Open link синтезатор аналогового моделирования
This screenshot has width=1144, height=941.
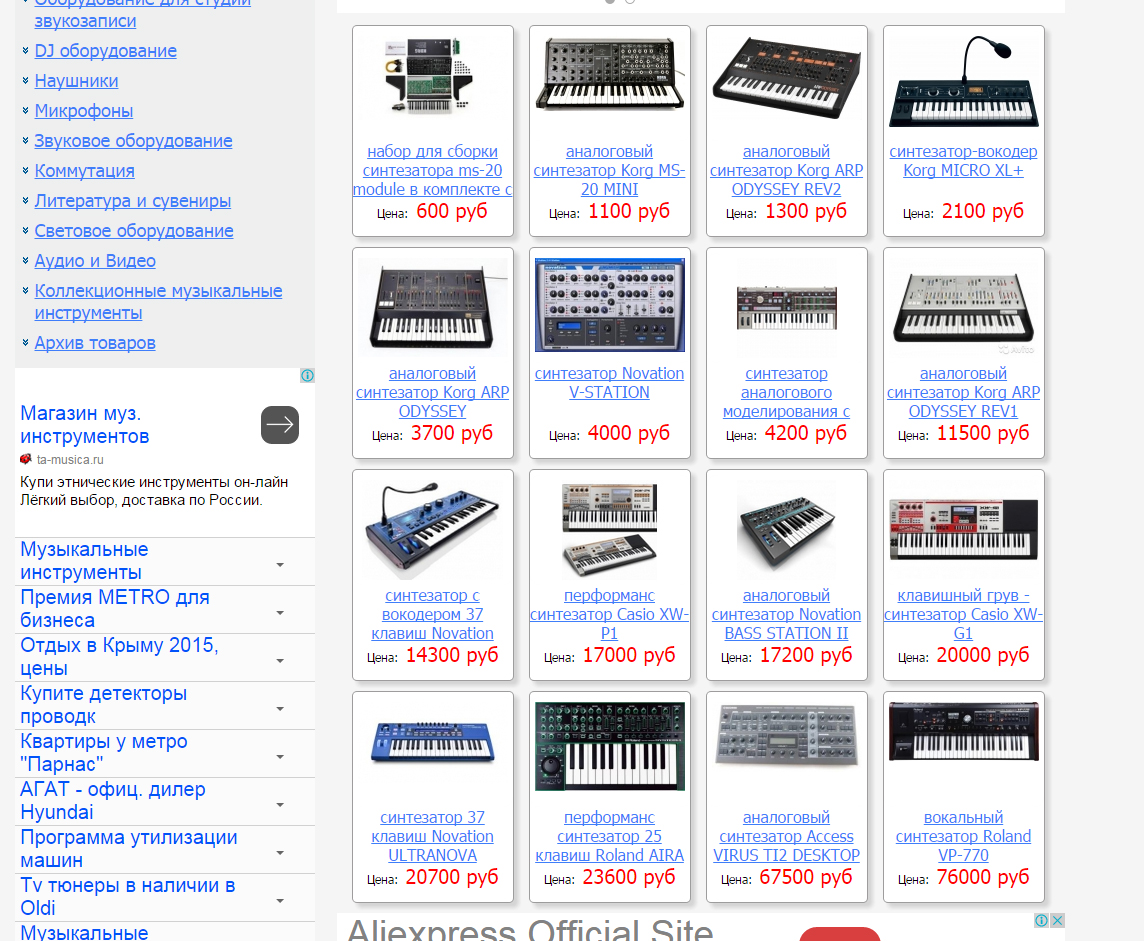tap(786, 392)
